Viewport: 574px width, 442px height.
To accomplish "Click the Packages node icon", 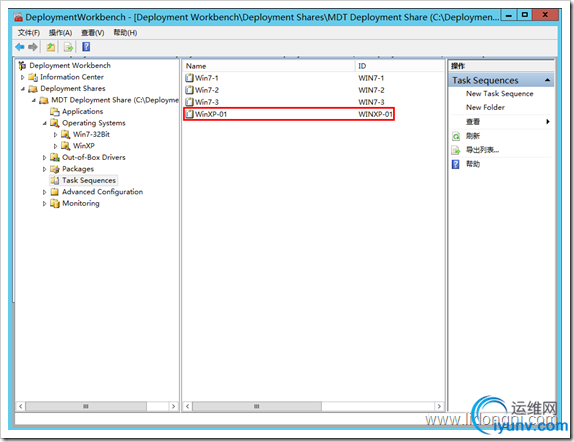I will click(x=55, y=169).
